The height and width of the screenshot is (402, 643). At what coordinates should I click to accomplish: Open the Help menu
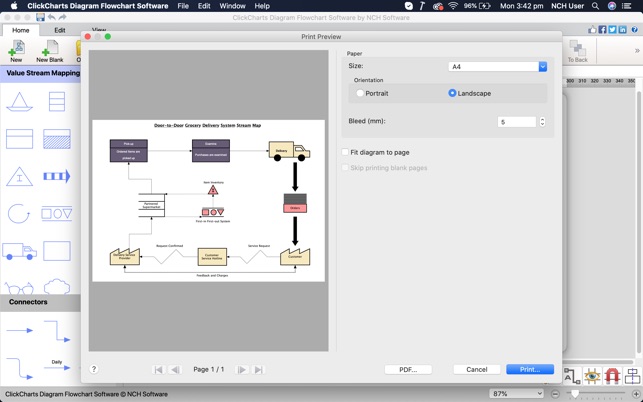(262, 6)
